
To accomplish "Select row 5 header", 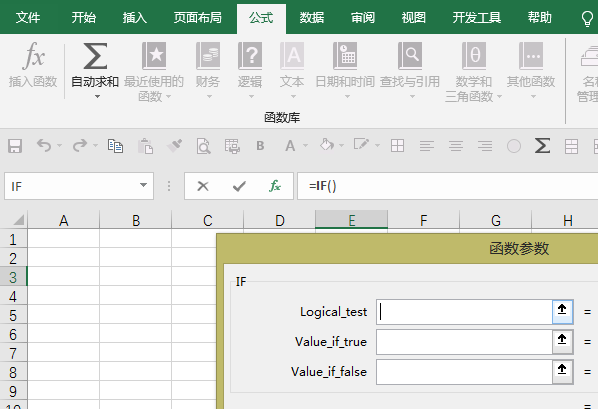I will (x=13, y=315).
